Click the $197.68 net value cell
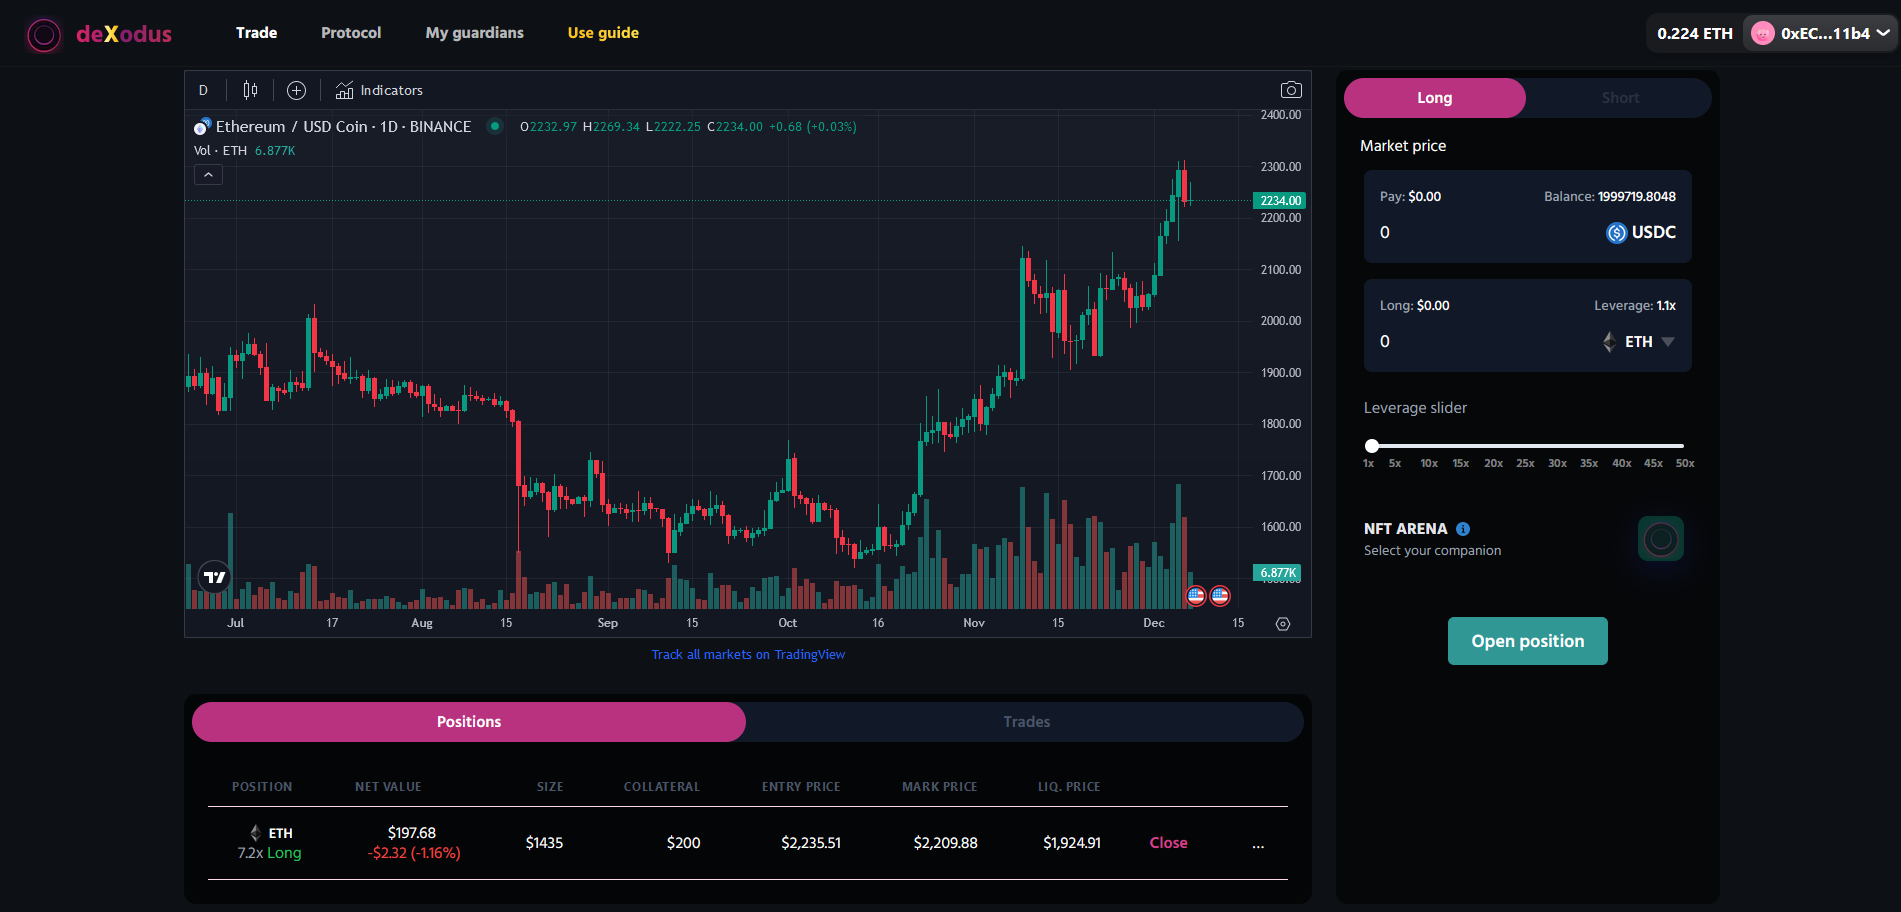 click(x=412, y=833)
